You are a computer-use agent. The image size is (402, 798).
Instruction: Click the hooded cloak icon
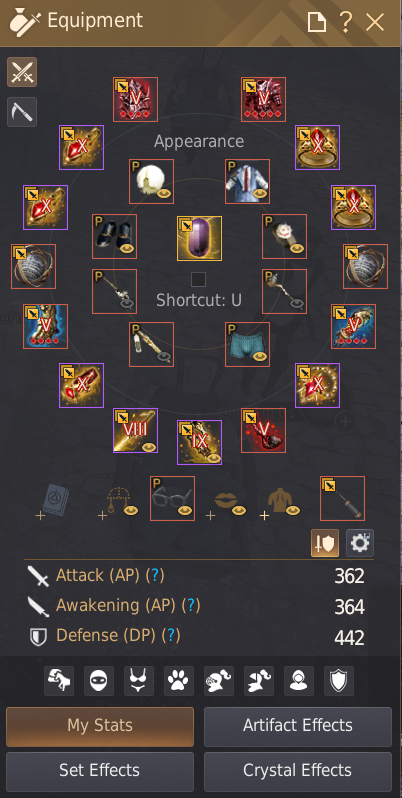[x=299, y=680]
